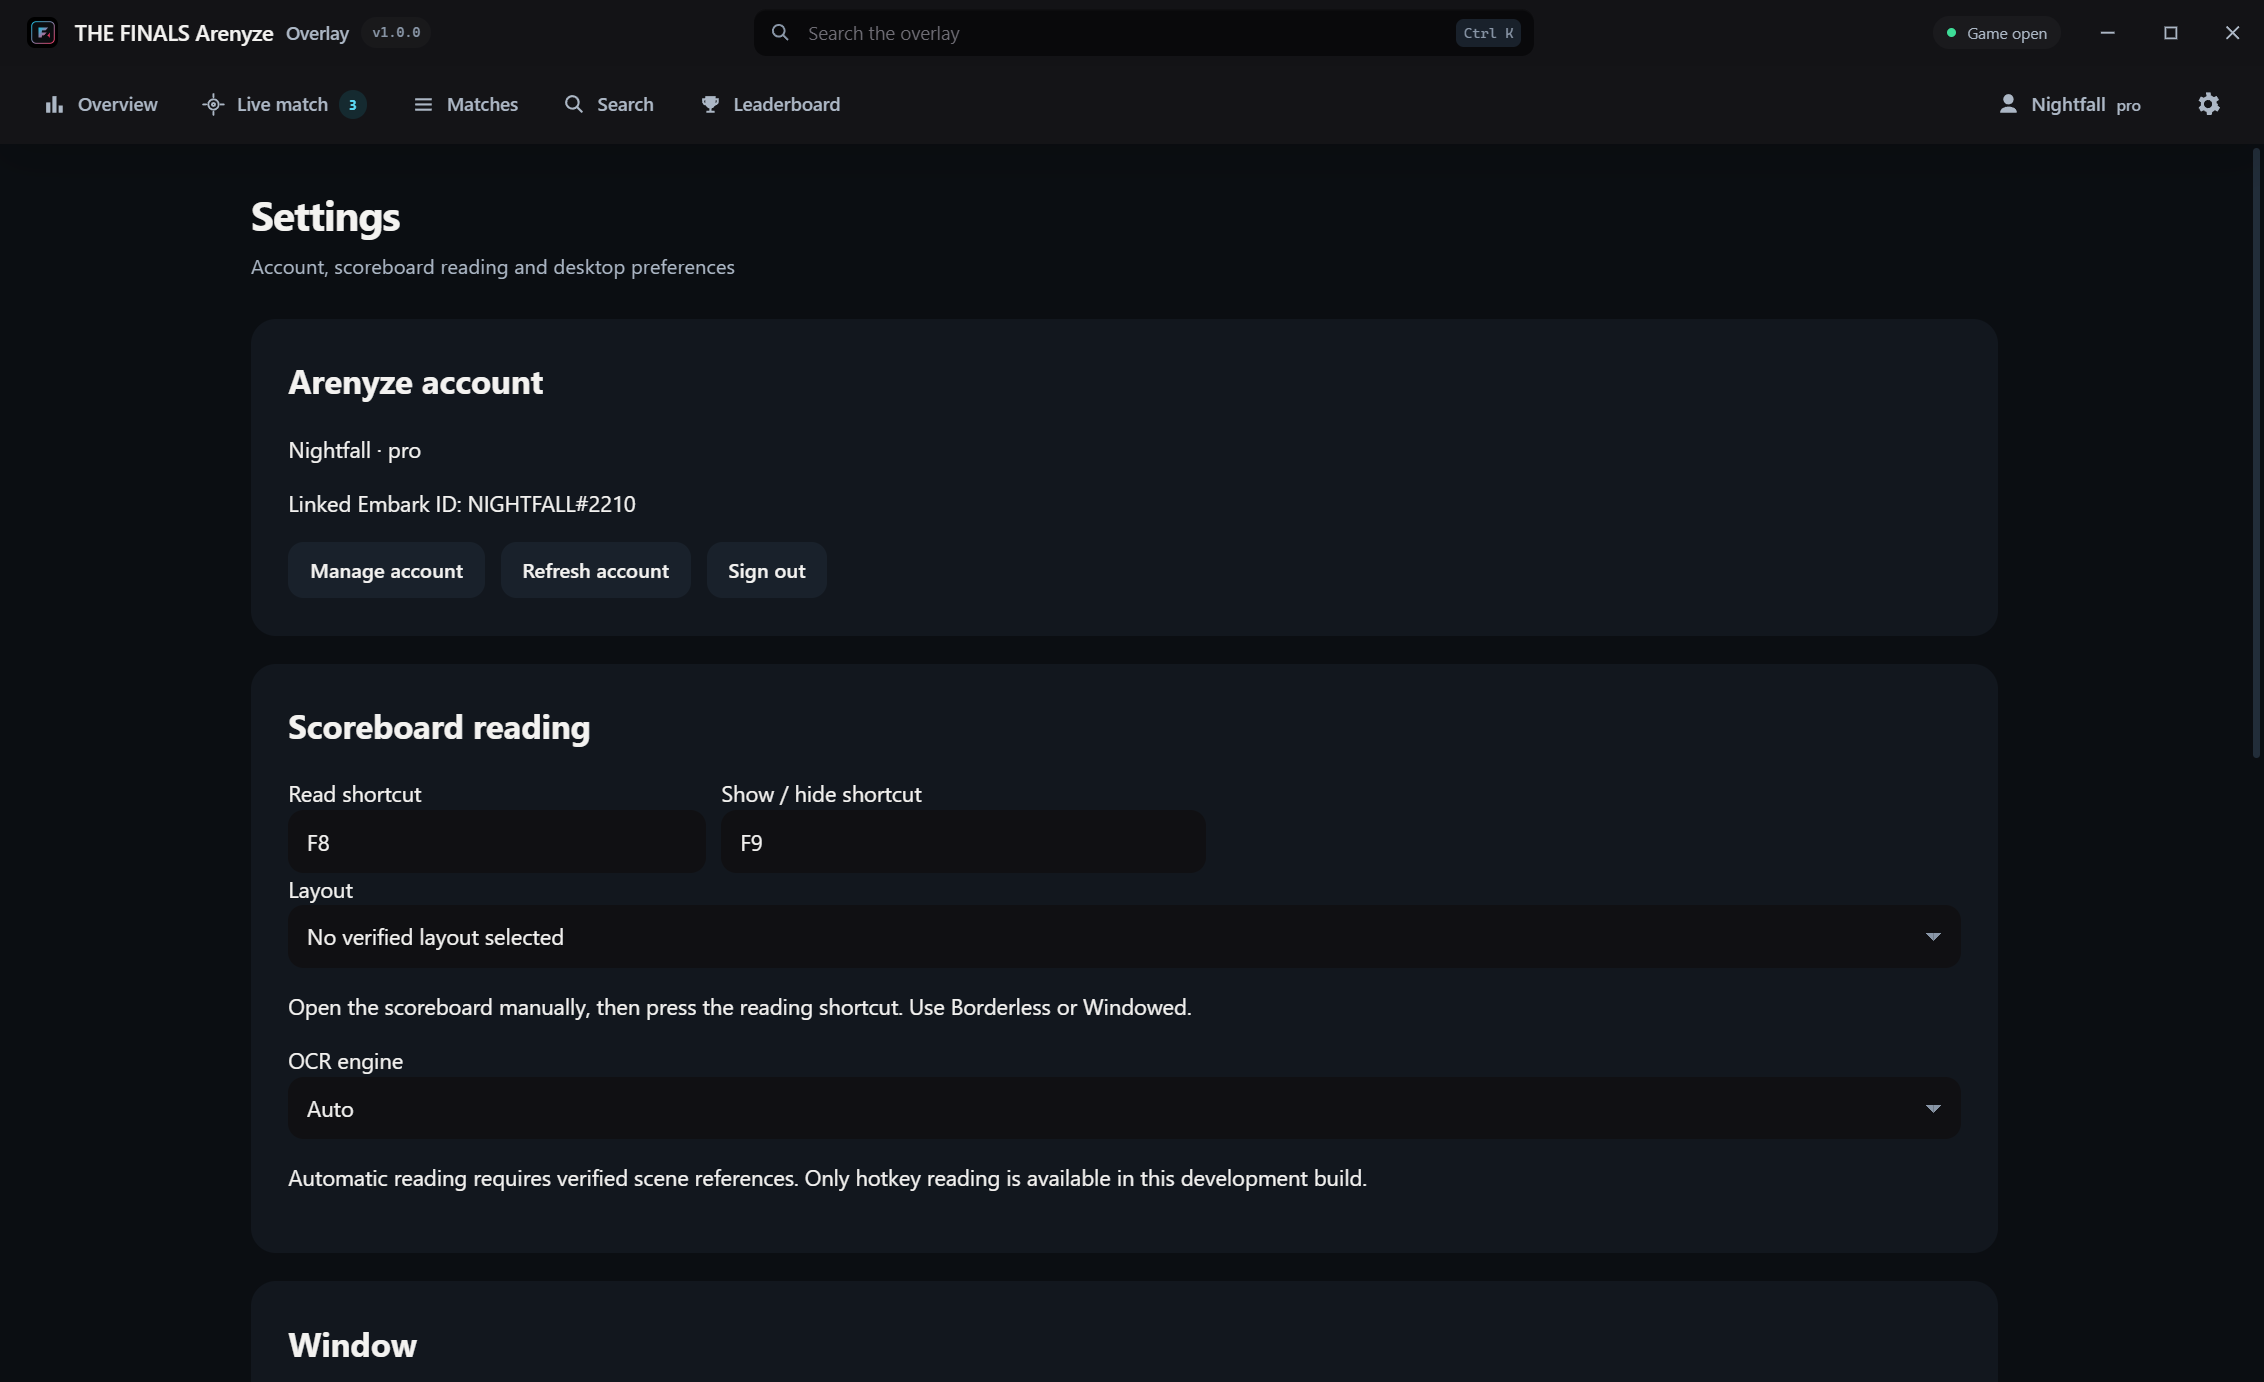Click the Show / hide shortcut field F9
This screenshot has width=2264, height=1382.
click(962, 842)
